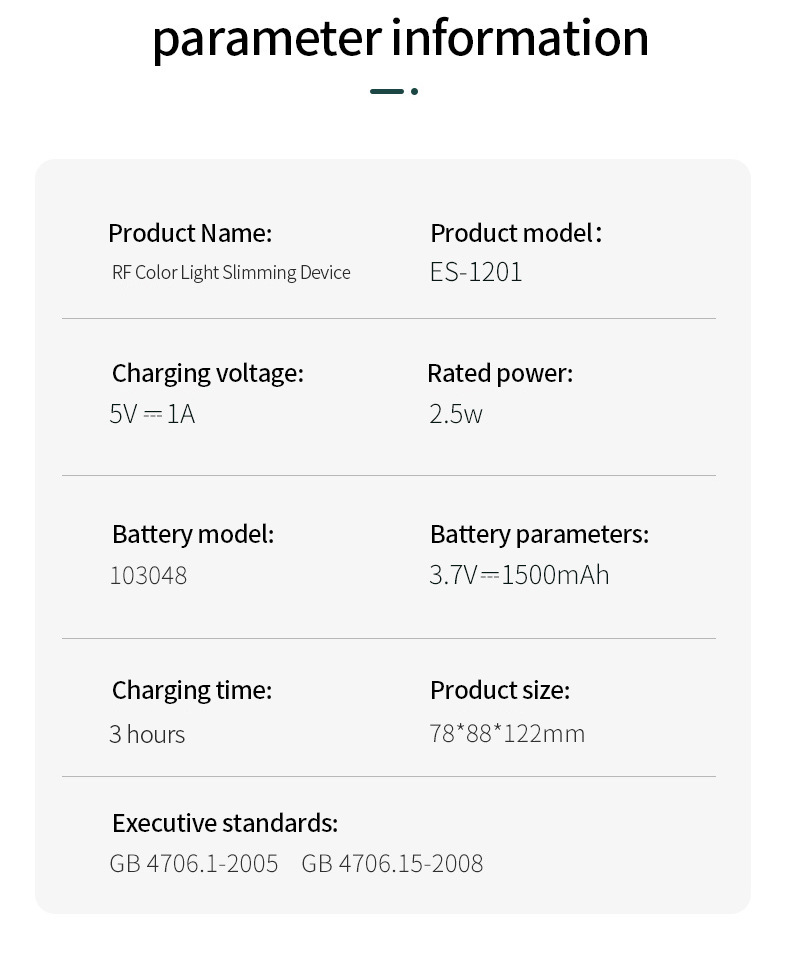The image size is (790, 953).
Task: Click the ES-1201 model number
Action: [476, 272]
